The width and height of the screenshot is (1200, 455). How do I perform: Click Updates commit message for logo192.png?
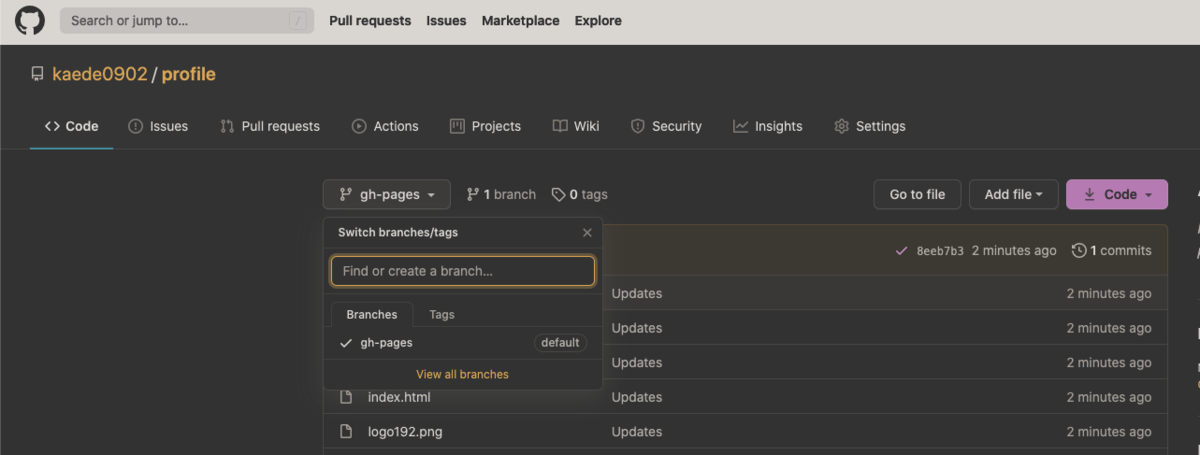pos(637,432)
